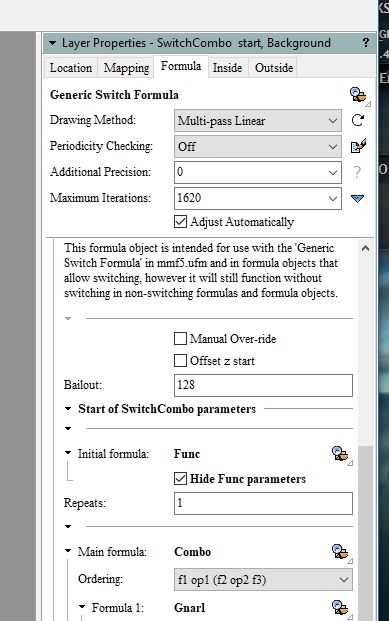Open browse icon for Formula 1 Gnarl
This screenshot has height=621, width=389.
click(x=340, y=608)
